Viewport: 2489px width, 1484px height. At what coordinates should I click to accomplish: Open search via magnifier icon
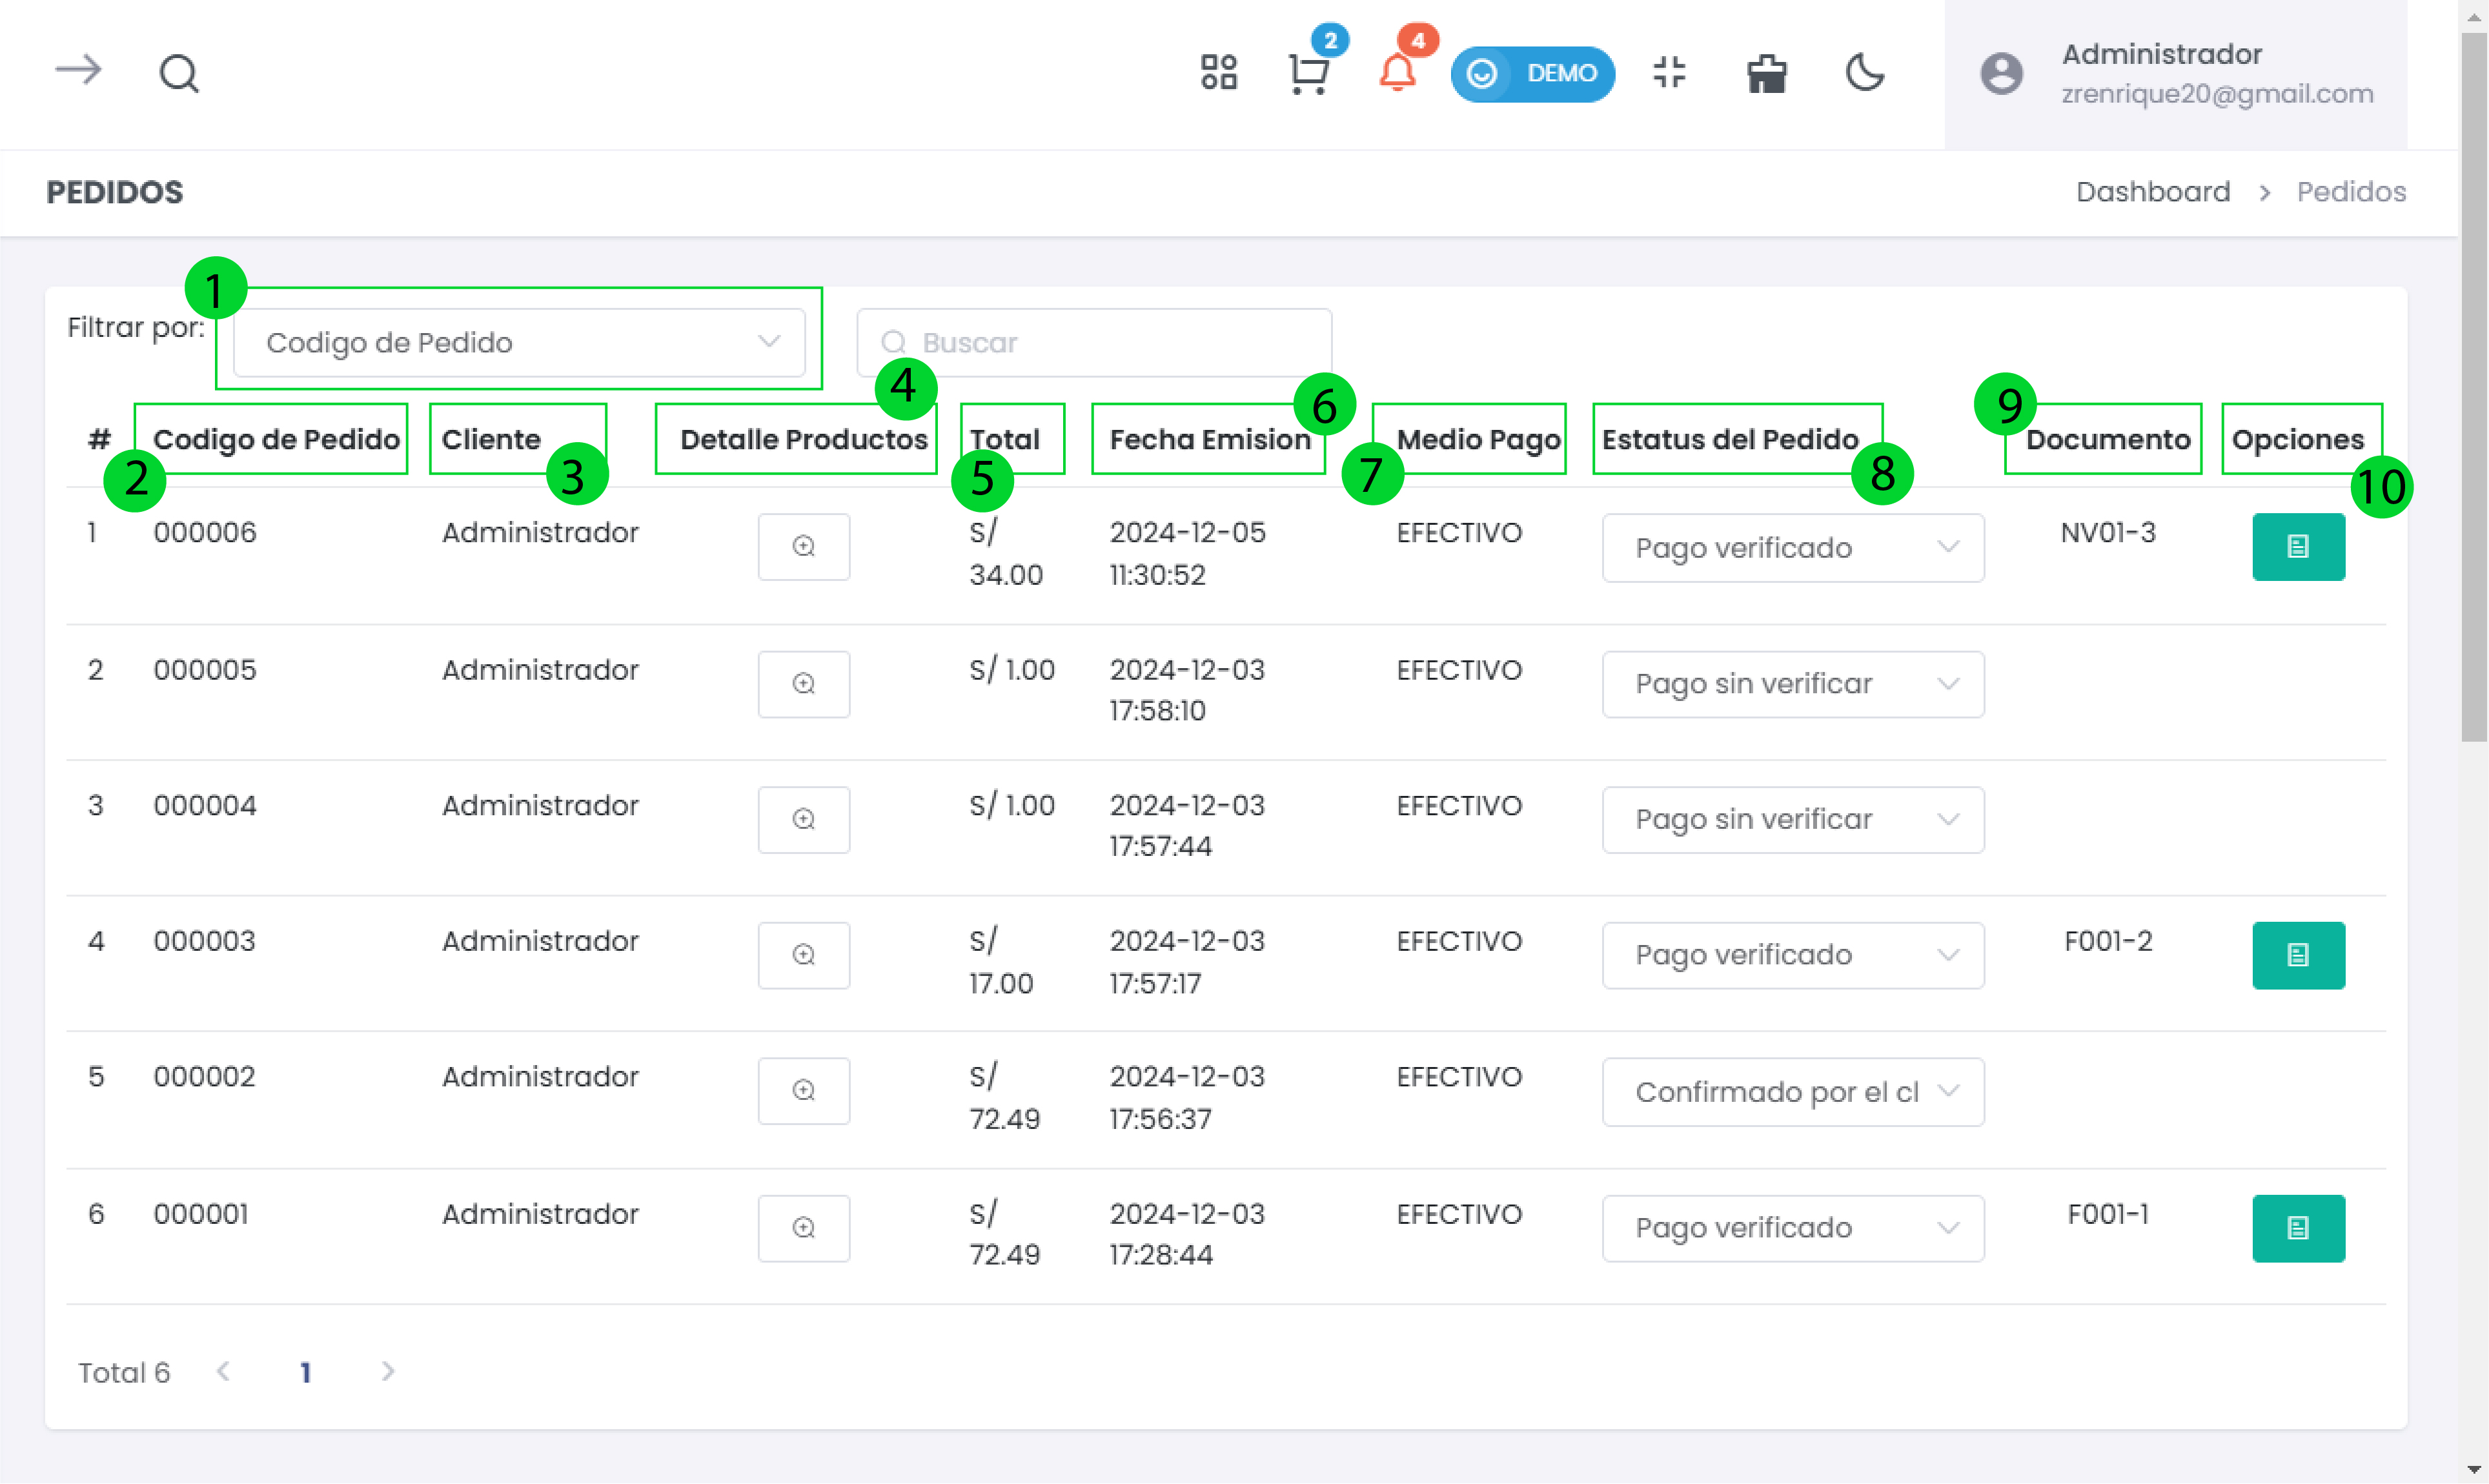click(x=179, y=73)
